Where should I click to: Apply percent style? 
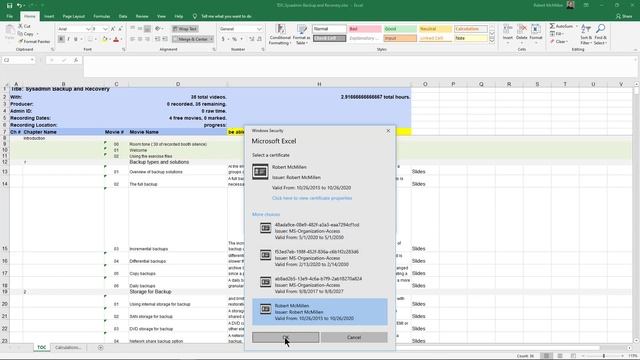(x=234, y=39)
